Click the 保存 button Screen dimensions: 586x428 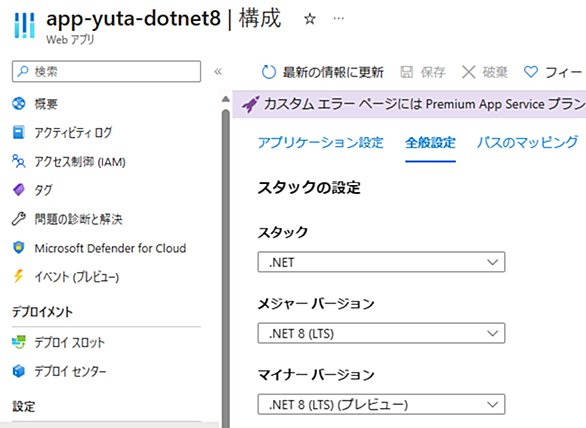(423, 72)
